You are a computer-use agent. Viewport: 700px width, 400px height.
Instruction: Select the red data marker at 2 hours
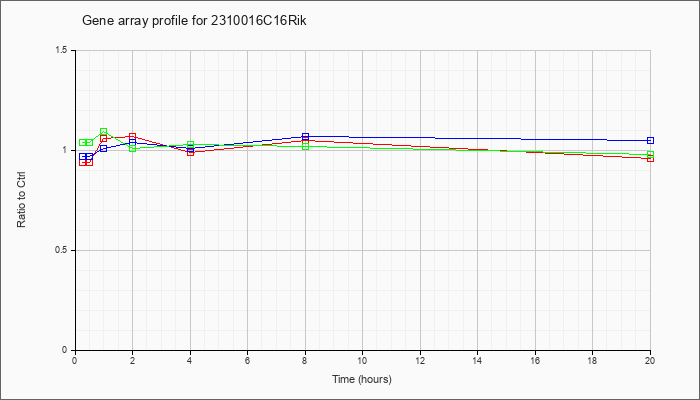[x=132, y=136]
